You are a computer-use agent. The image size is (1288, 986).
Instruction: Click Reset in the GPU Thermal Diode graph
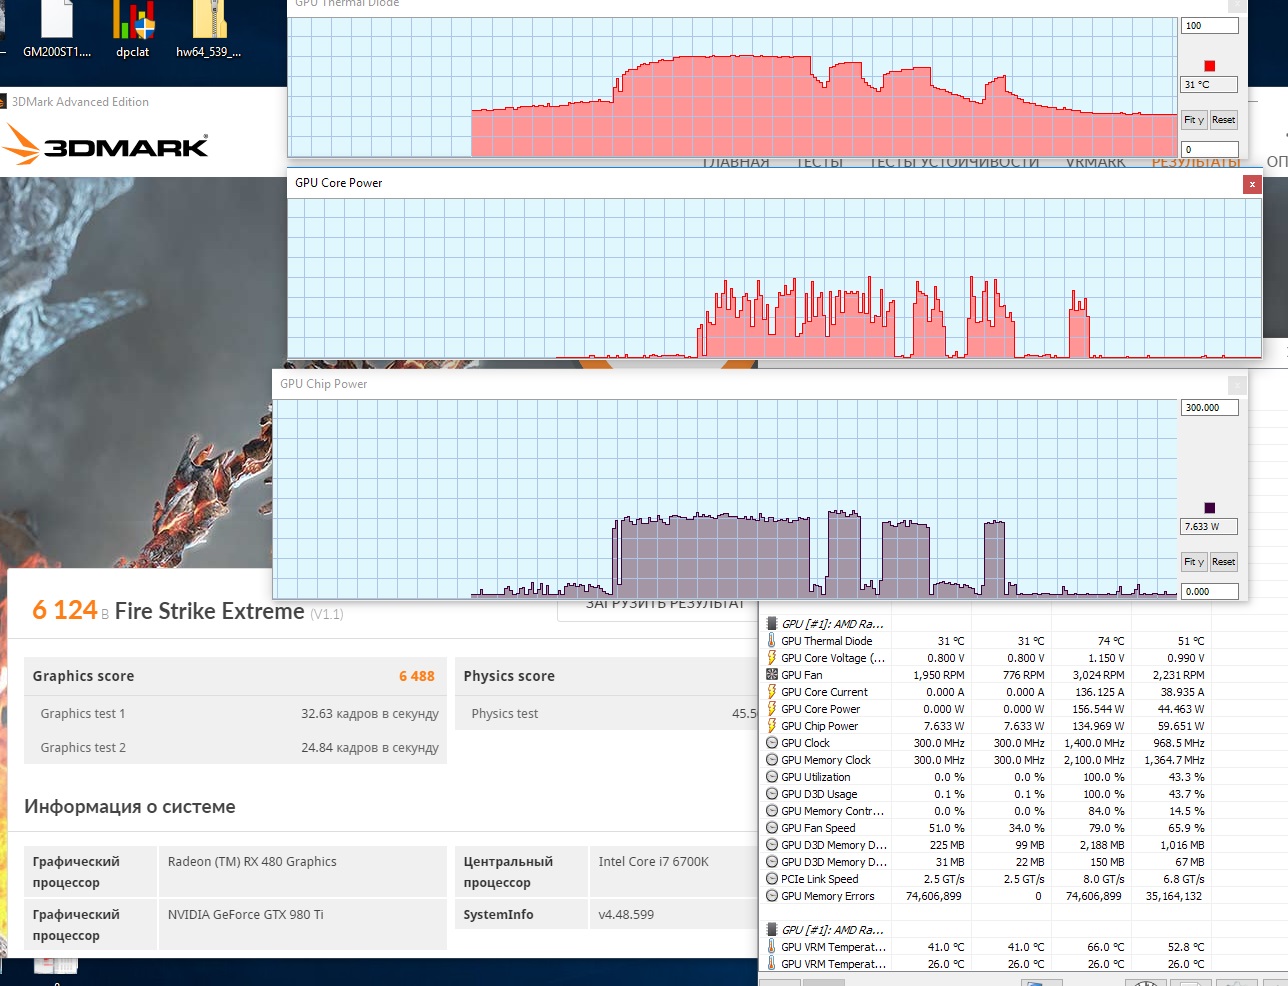pyautogui.click(x=1223, y=120)
